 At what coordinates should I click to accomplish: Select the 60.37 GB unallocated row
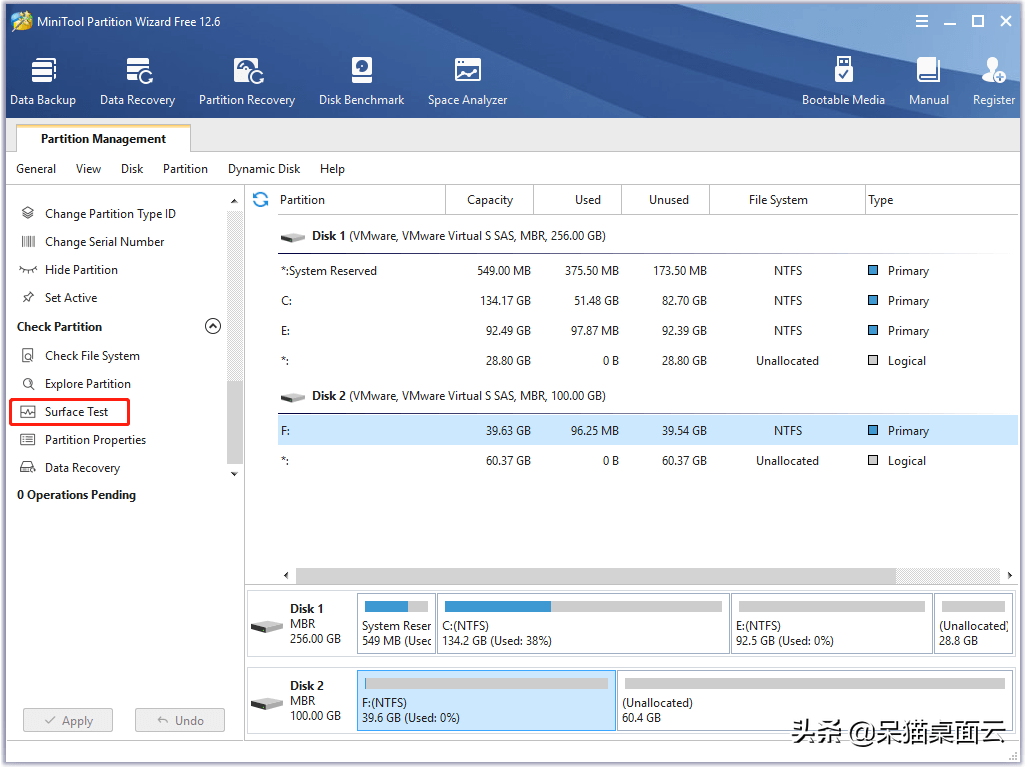coord(648,461)
